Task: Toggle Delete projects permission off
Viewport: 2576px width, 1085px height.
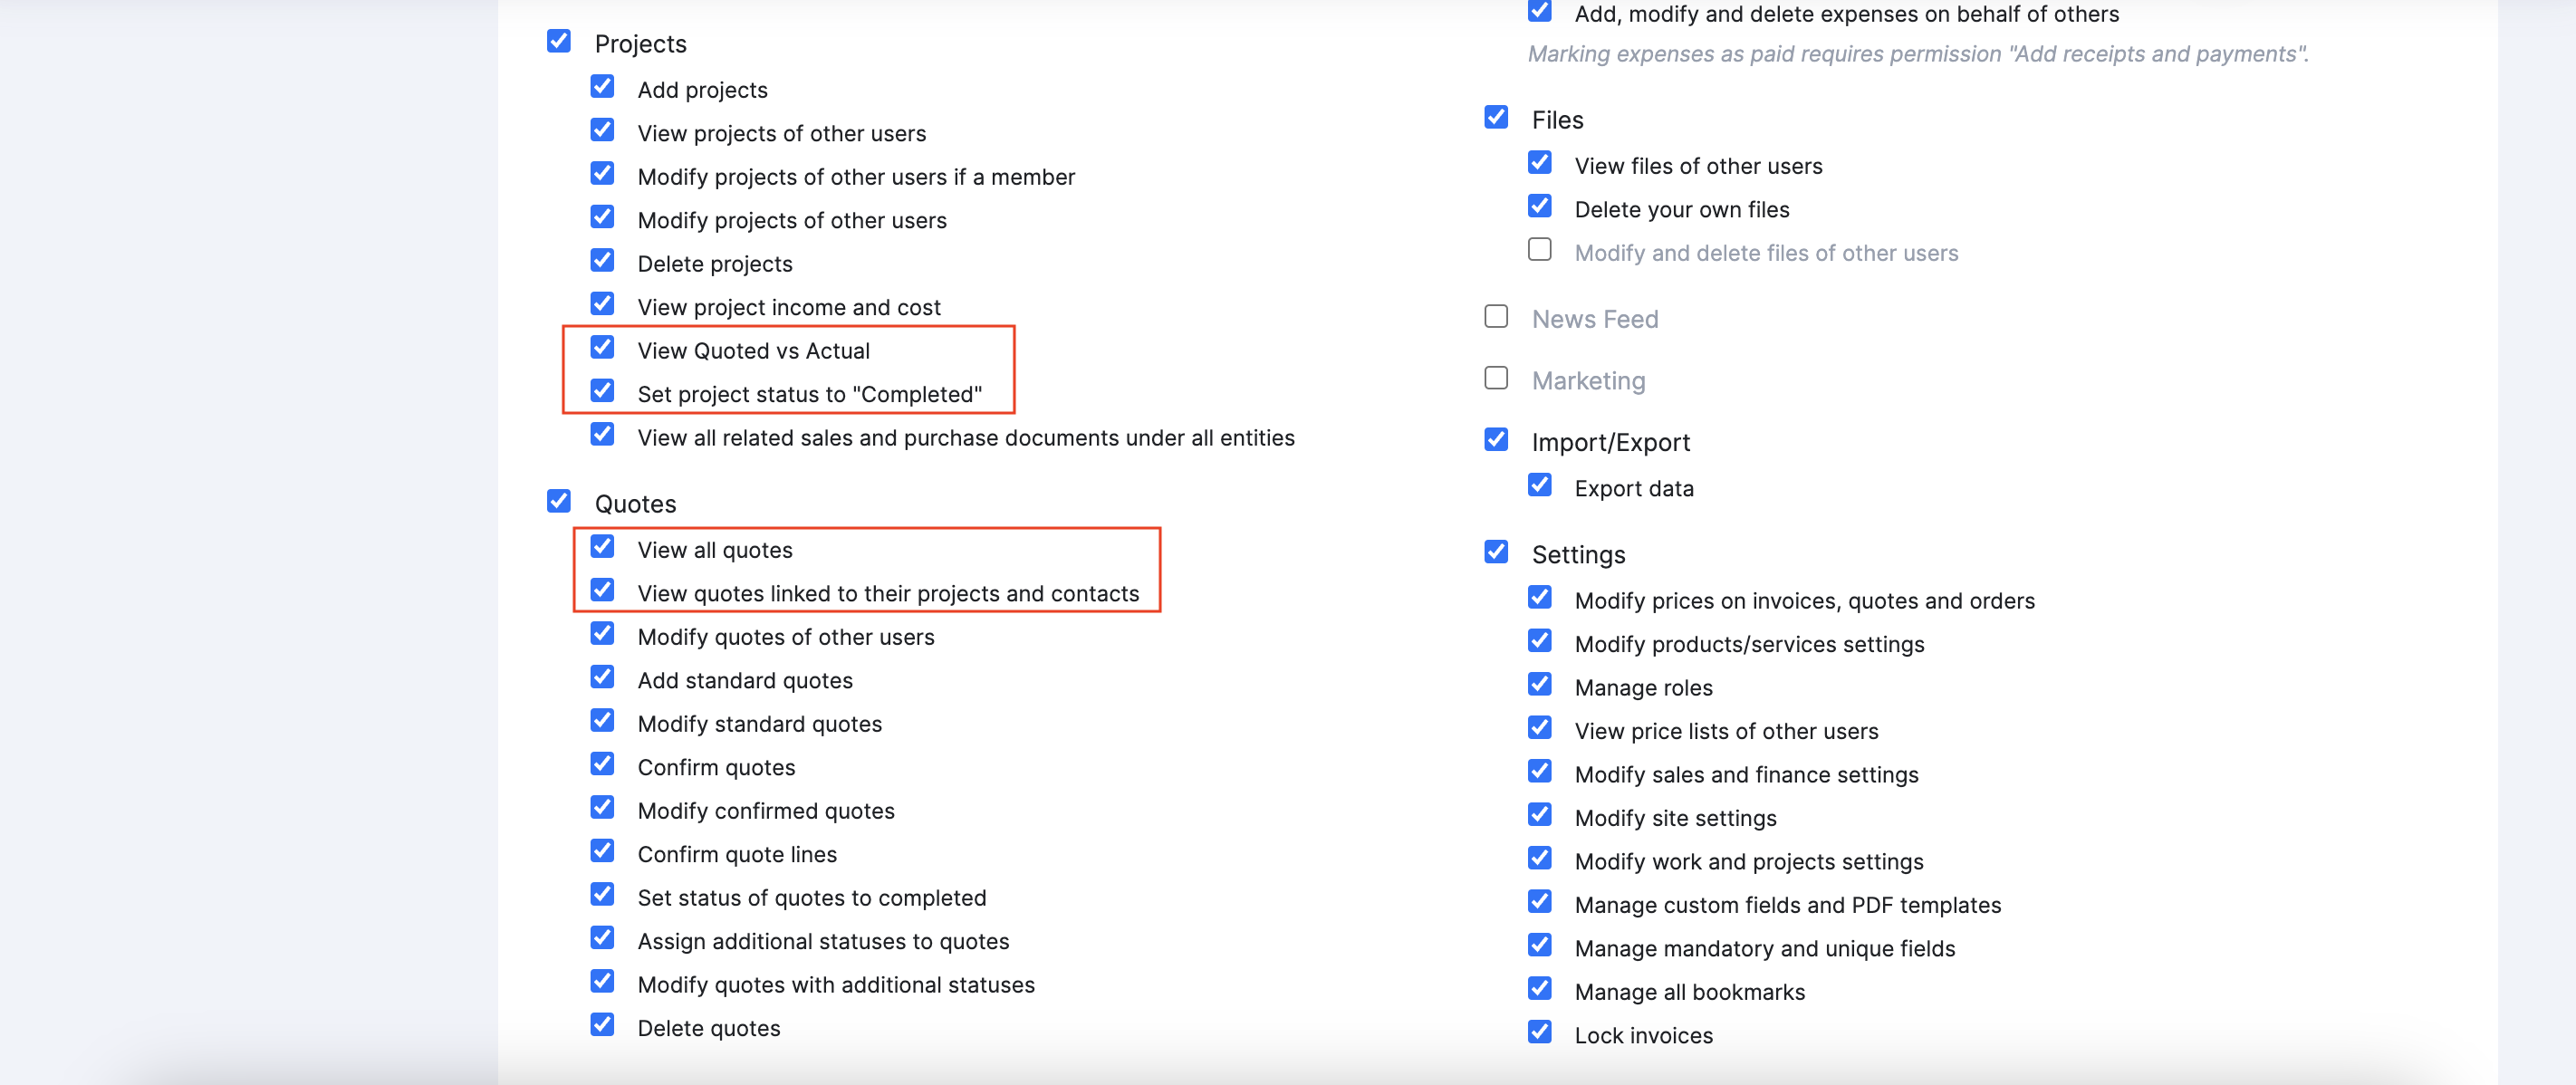Action: pos(602,260)
